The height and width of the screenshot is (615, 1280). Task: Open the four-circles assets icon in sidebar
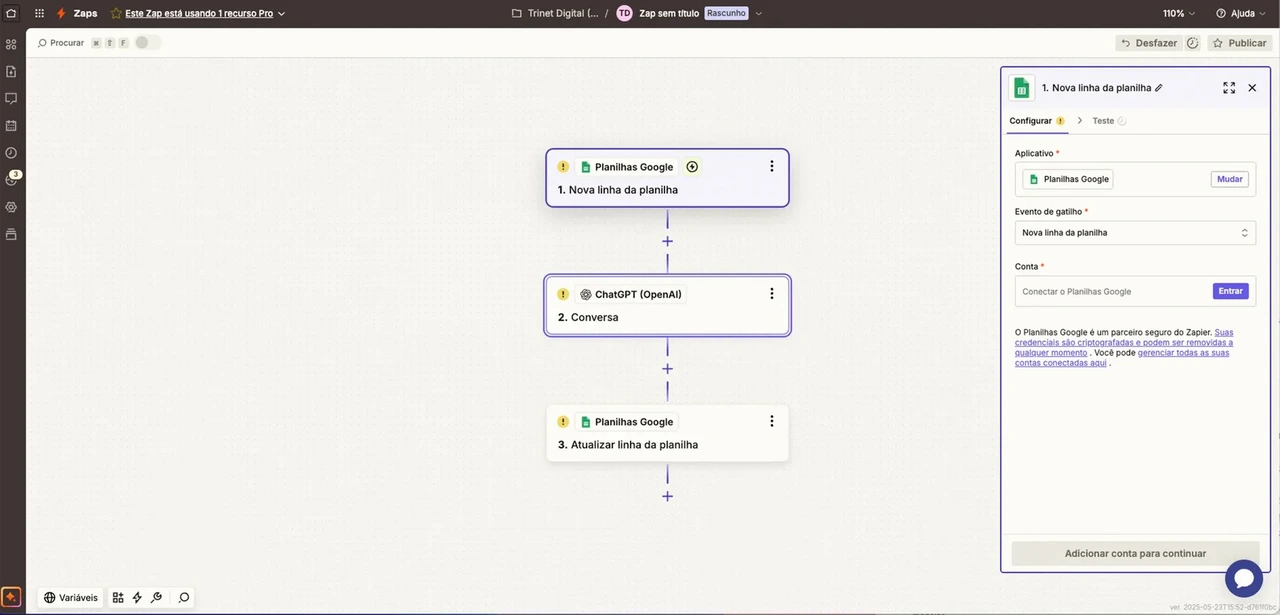[x=11, y=44]
